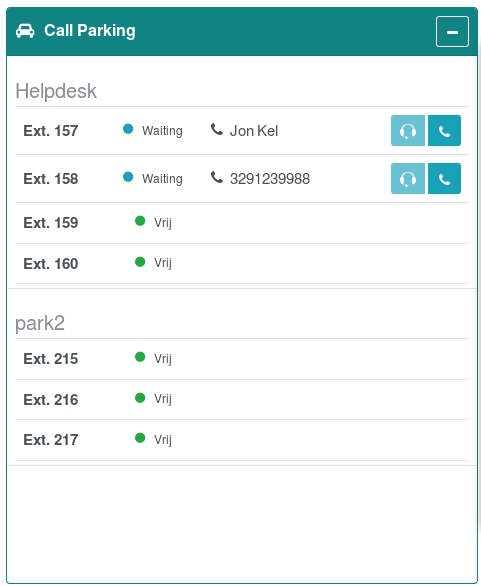This screenshot has width=481, height=586.
Task: Select the Ext. 157 label
Action: [51, 131]
